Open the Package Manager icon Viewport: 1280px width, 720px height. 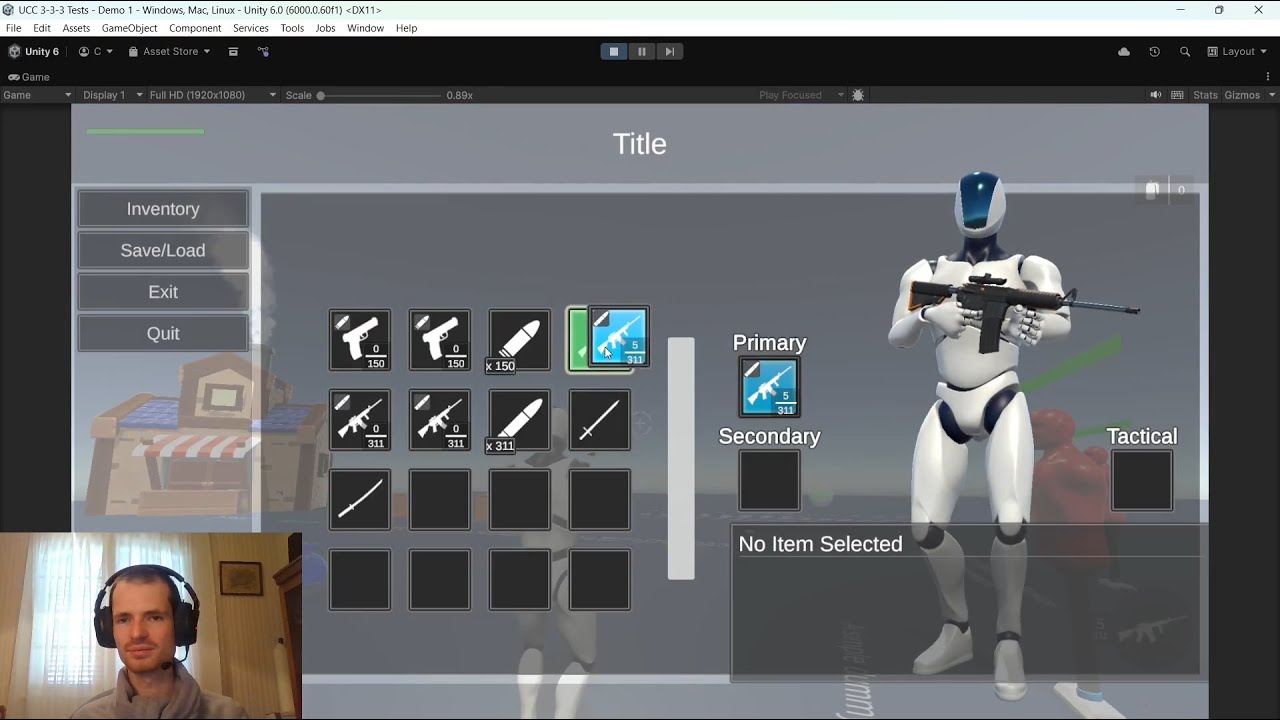pyautogui.click(x=233, y=51)
